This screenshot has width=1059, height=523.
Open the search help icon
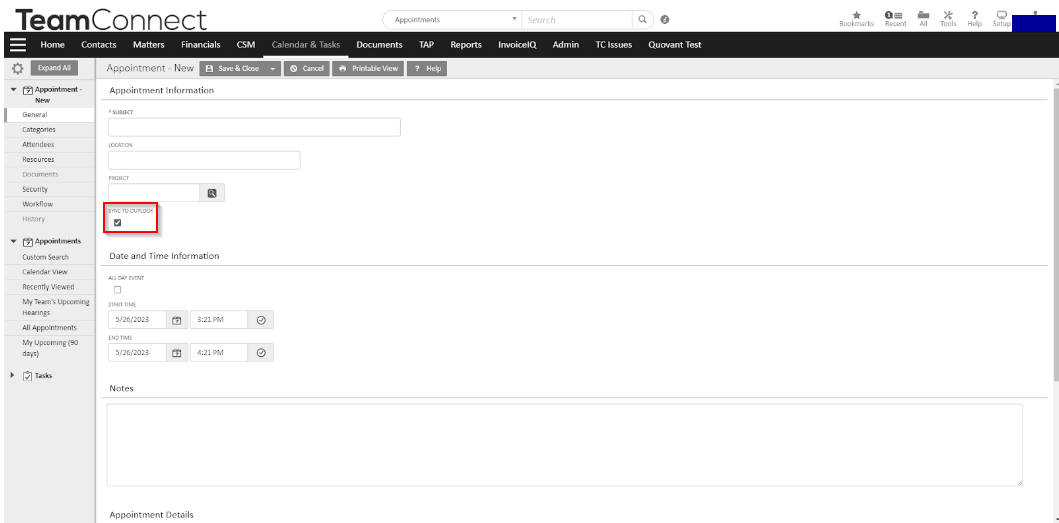click(665, 20)
